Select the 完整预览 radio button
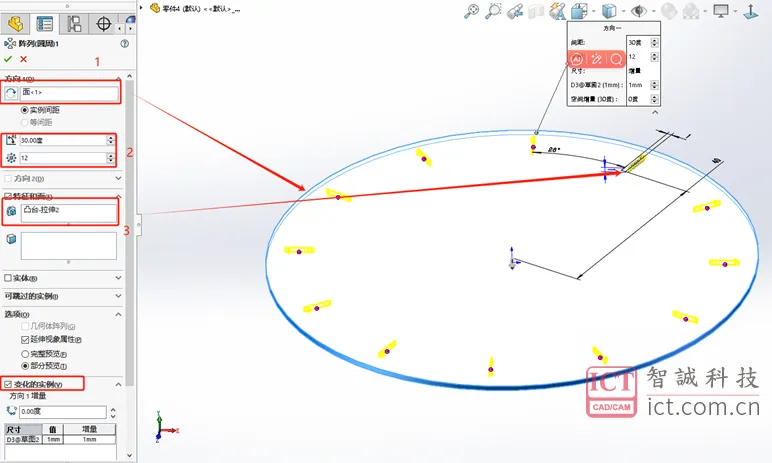 tap(25, 354)
